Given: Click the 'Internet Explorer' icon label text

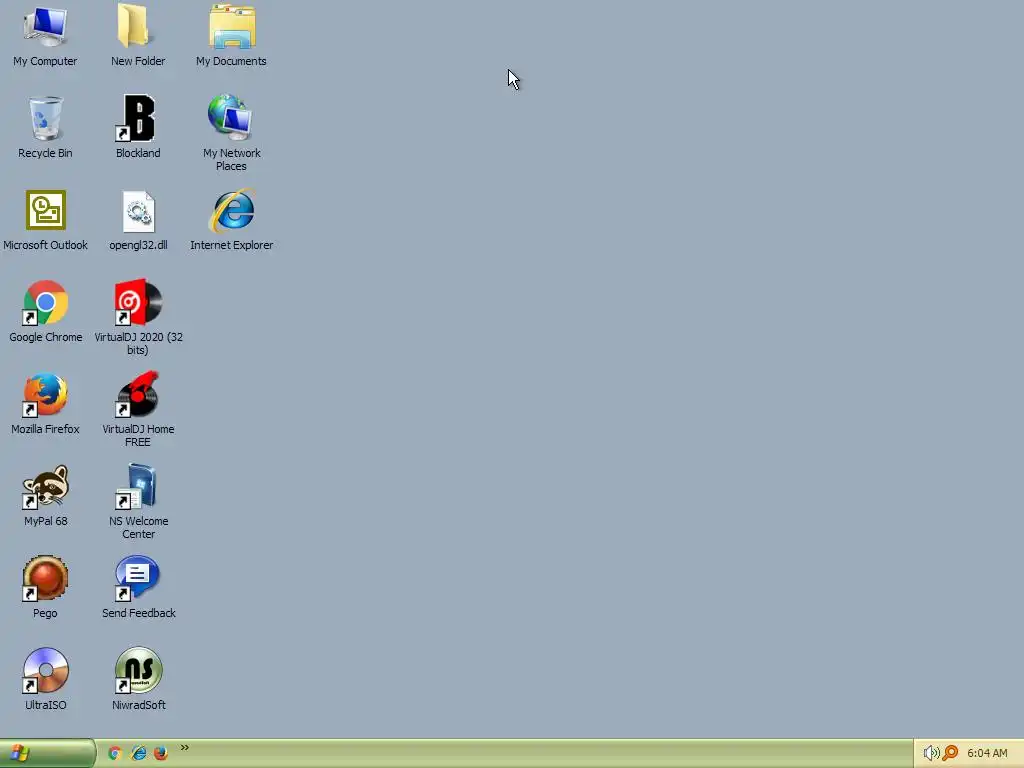Looking at the screenshot, I should coord(231,246).
